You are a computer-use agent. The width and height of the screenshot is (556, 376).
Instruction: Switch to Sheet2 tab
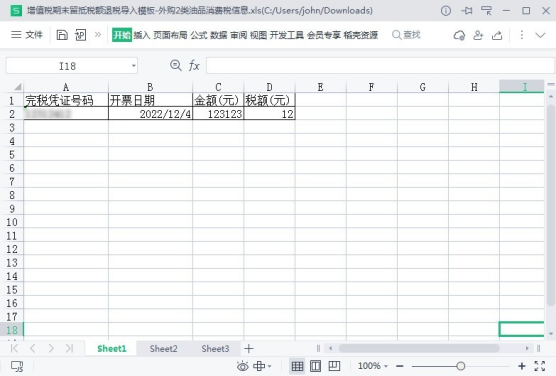click(x=163, y=349)
